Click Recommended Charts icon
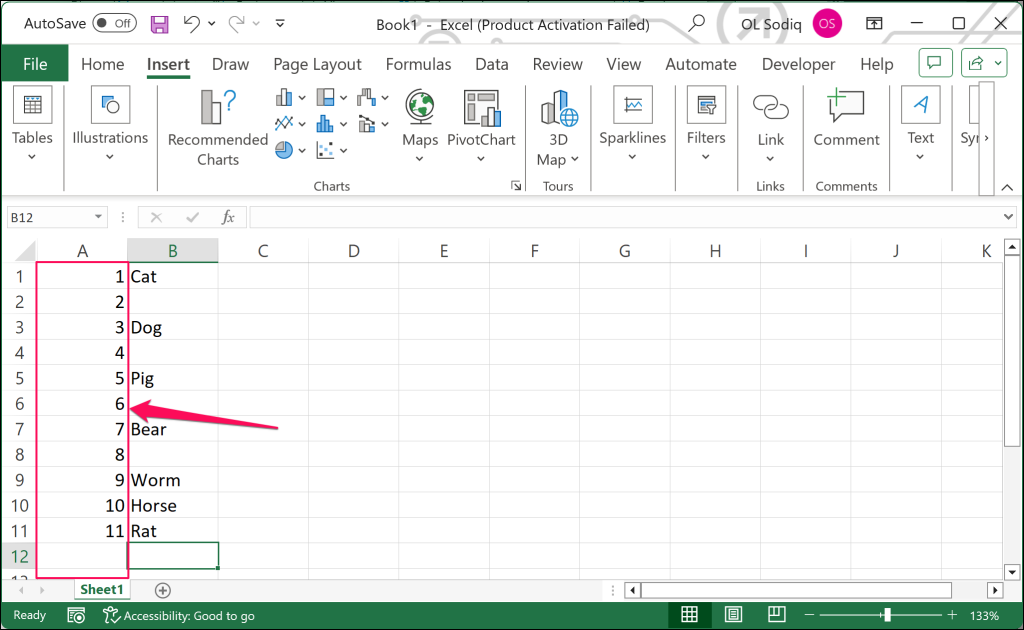 (x=218, y=106)
